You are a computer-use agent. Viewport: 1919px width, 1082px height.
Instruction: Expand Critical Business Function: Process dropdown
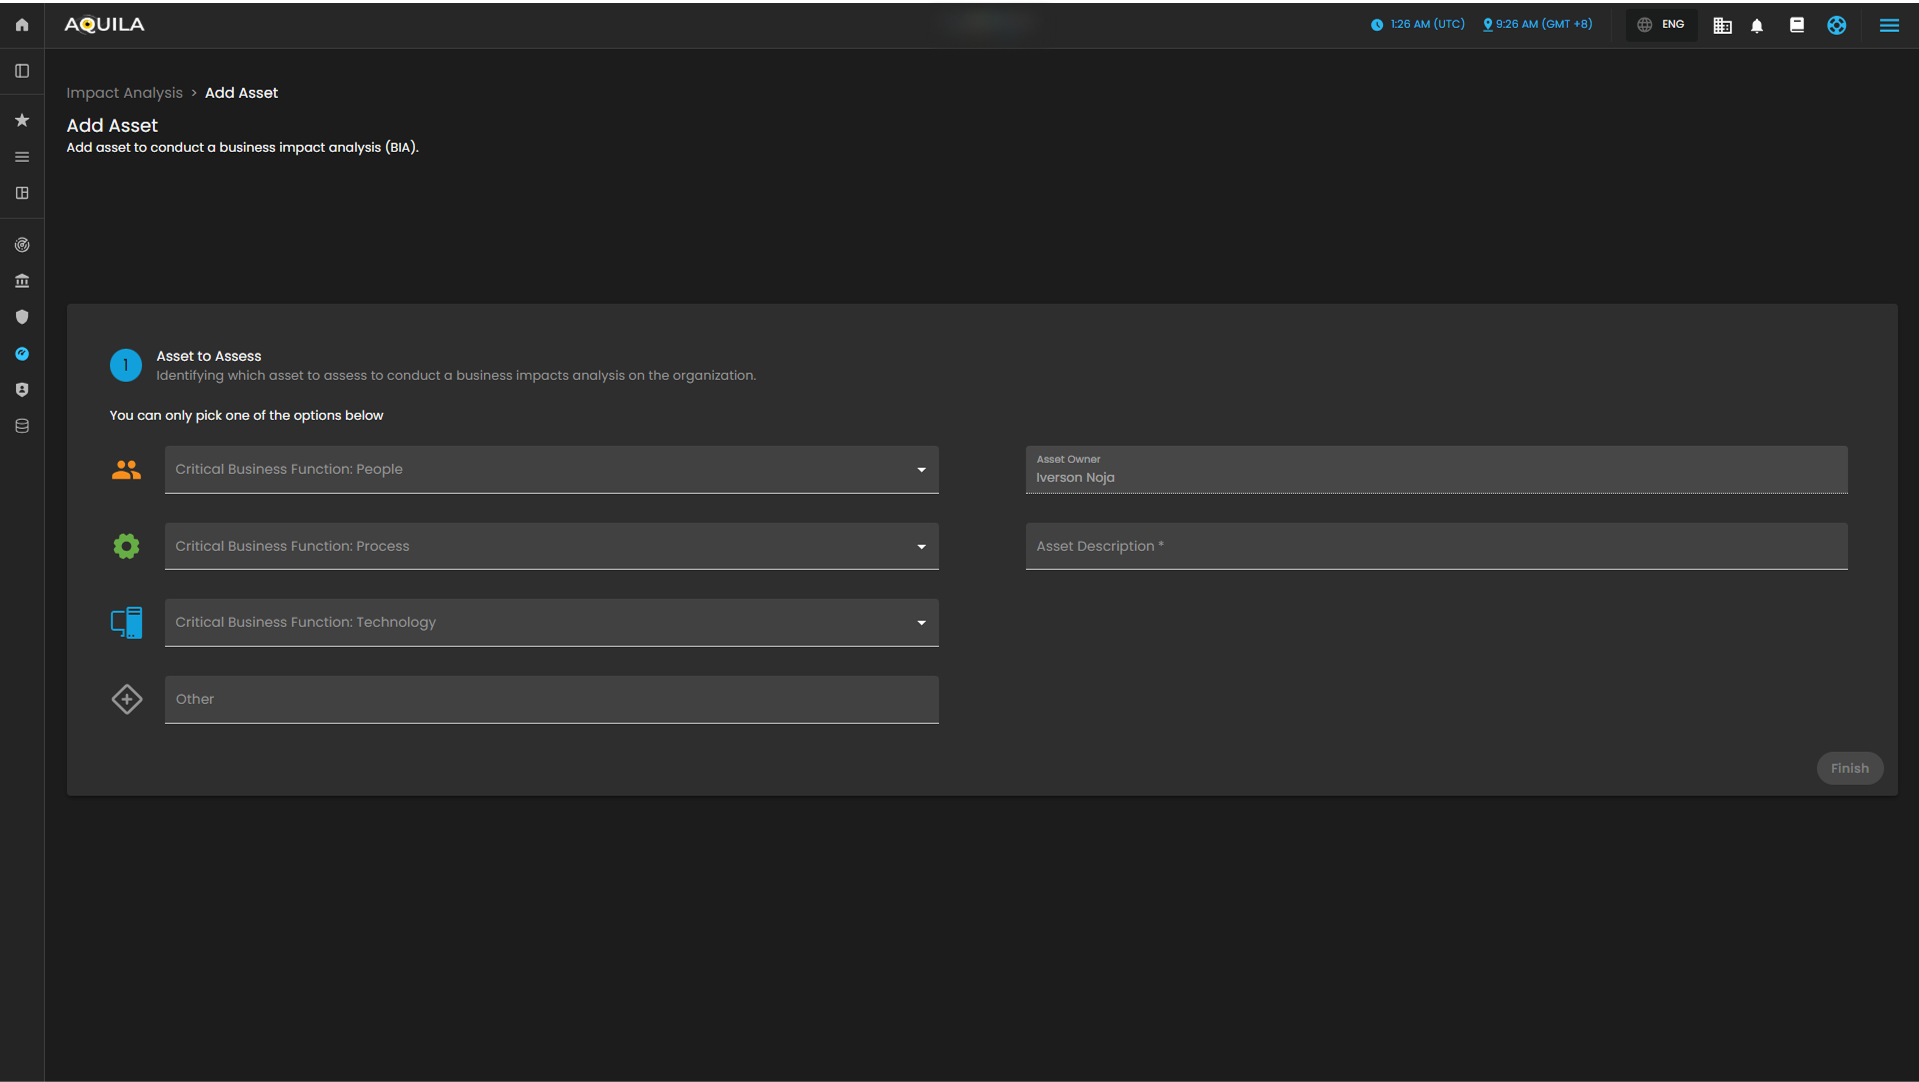(551, 546)
